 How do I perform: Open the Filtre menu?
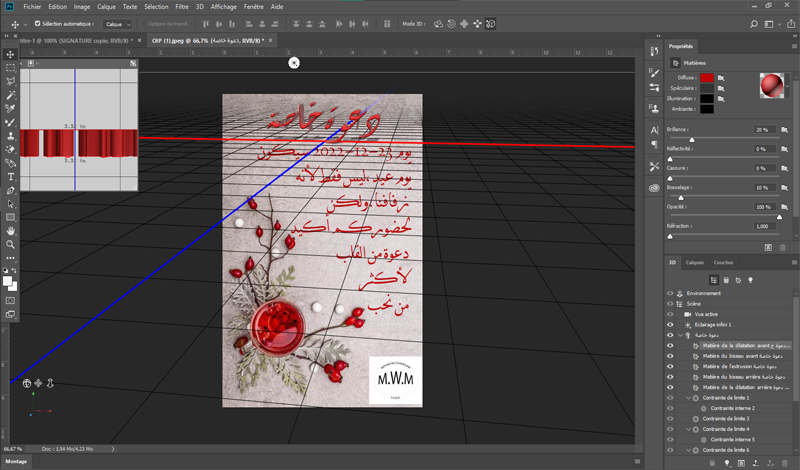click(182, 7)
